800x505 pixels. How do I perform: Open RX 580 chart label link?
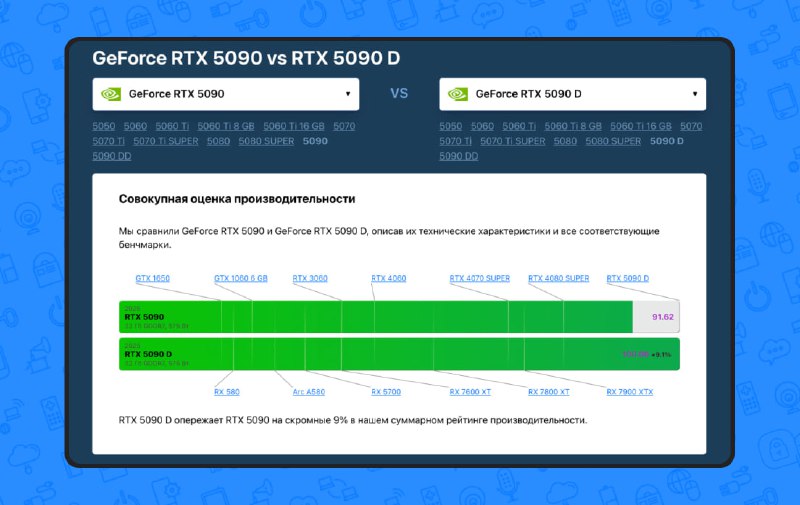click(x=227, y=392)
